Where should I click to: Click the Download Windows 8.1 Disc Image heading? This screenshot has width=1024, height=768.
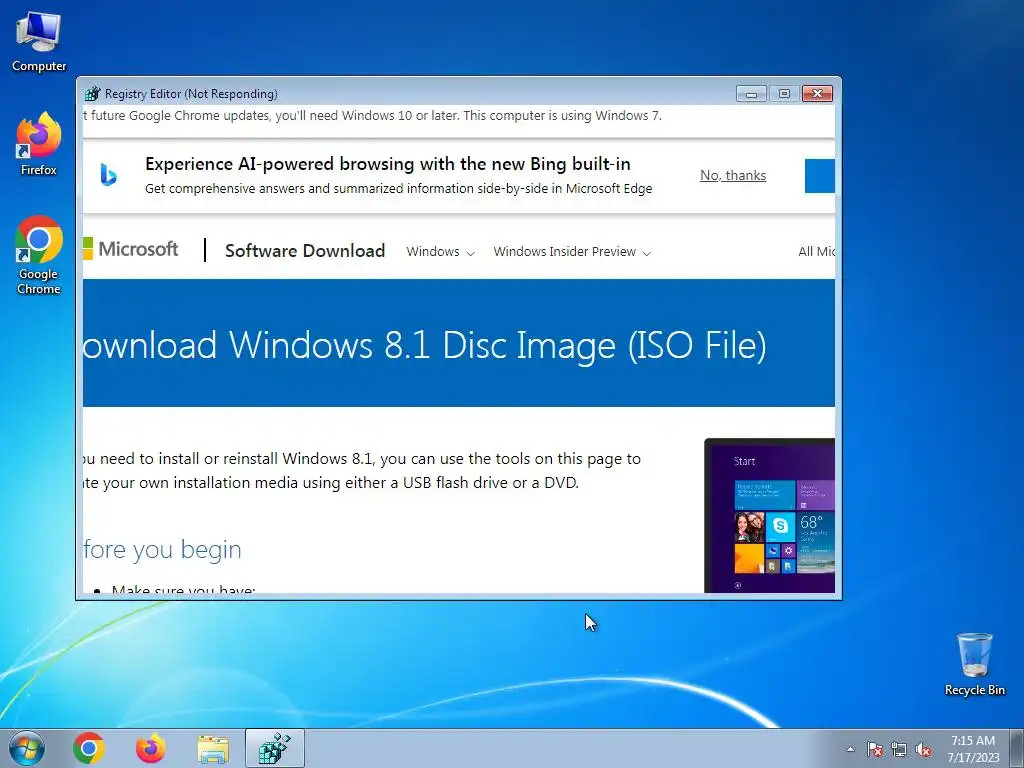click(425, 345)
